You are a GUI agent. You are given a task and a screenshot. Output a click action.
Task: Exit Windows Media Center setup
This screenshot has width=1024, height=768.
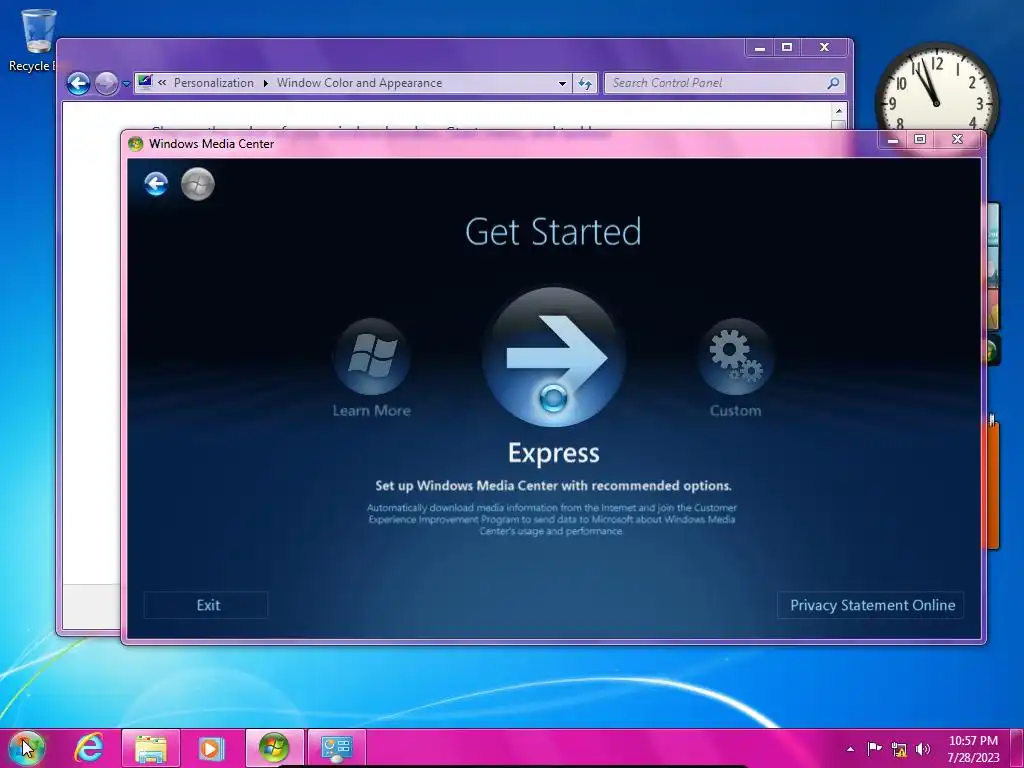point(206,605)
